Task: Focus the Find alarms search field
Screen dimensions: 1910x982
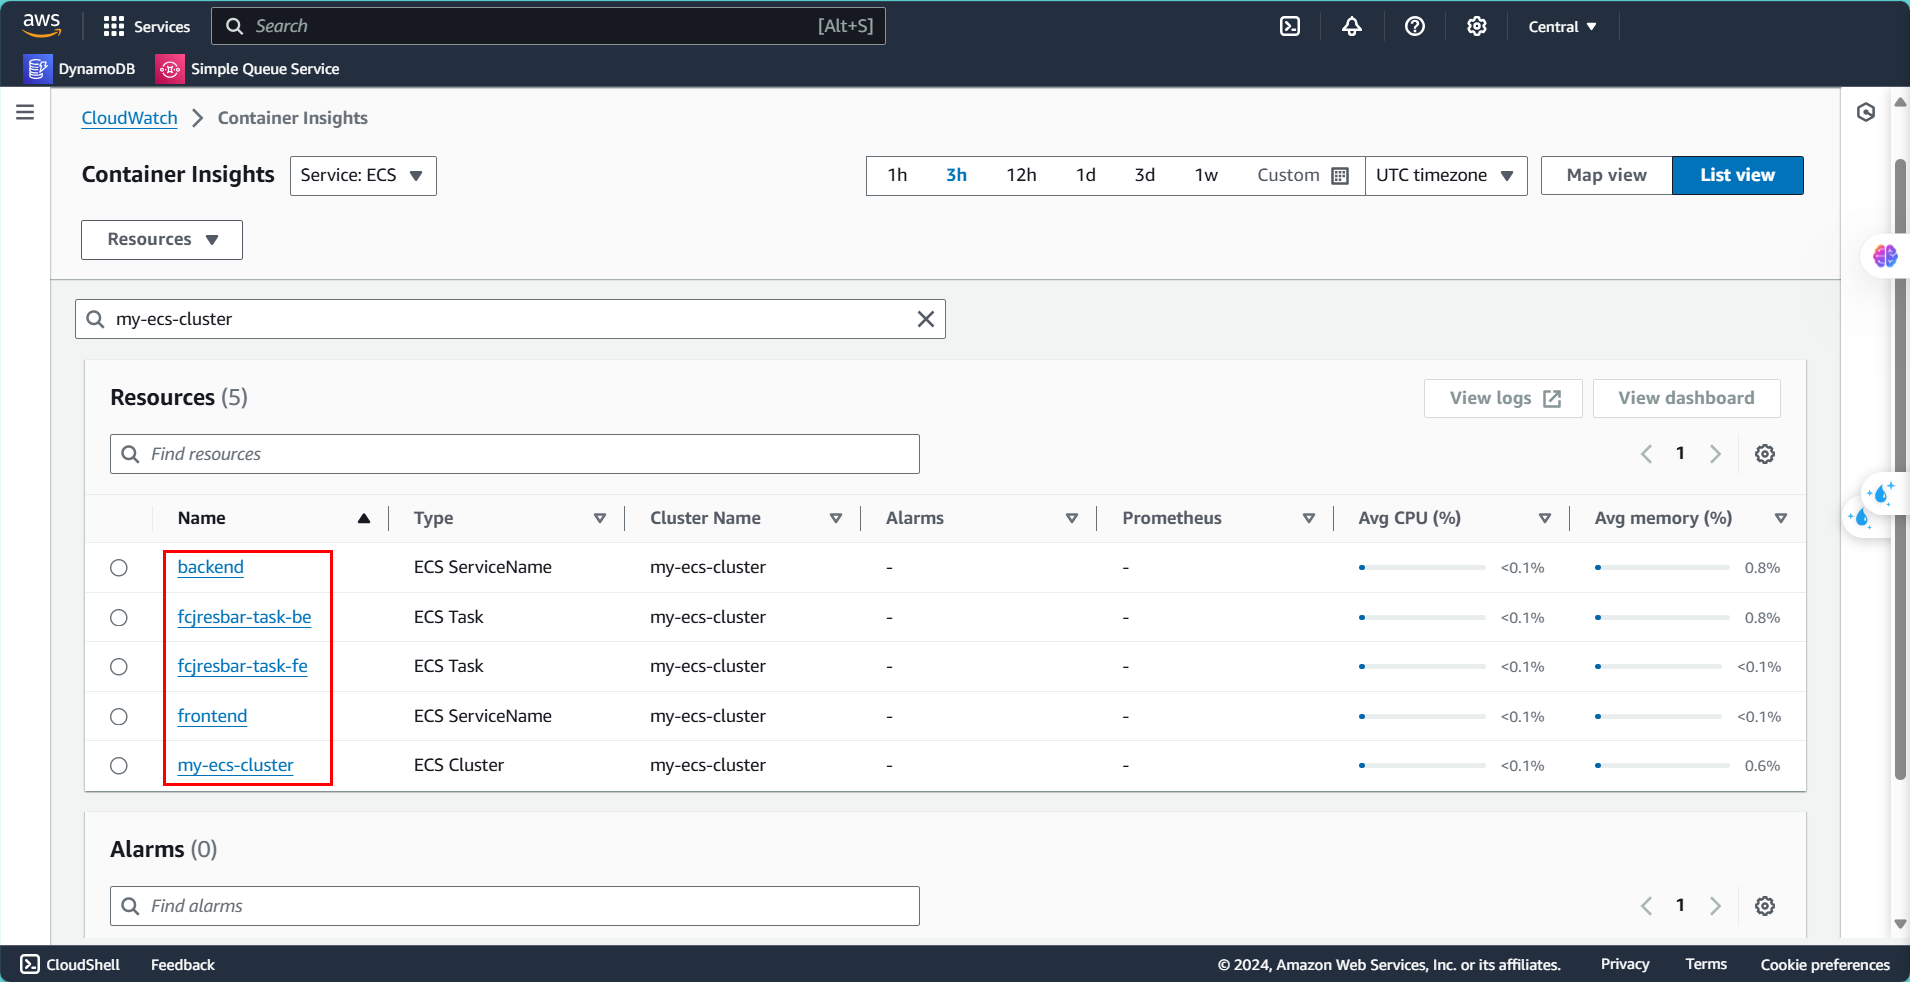Action: [x=515, y=906]
